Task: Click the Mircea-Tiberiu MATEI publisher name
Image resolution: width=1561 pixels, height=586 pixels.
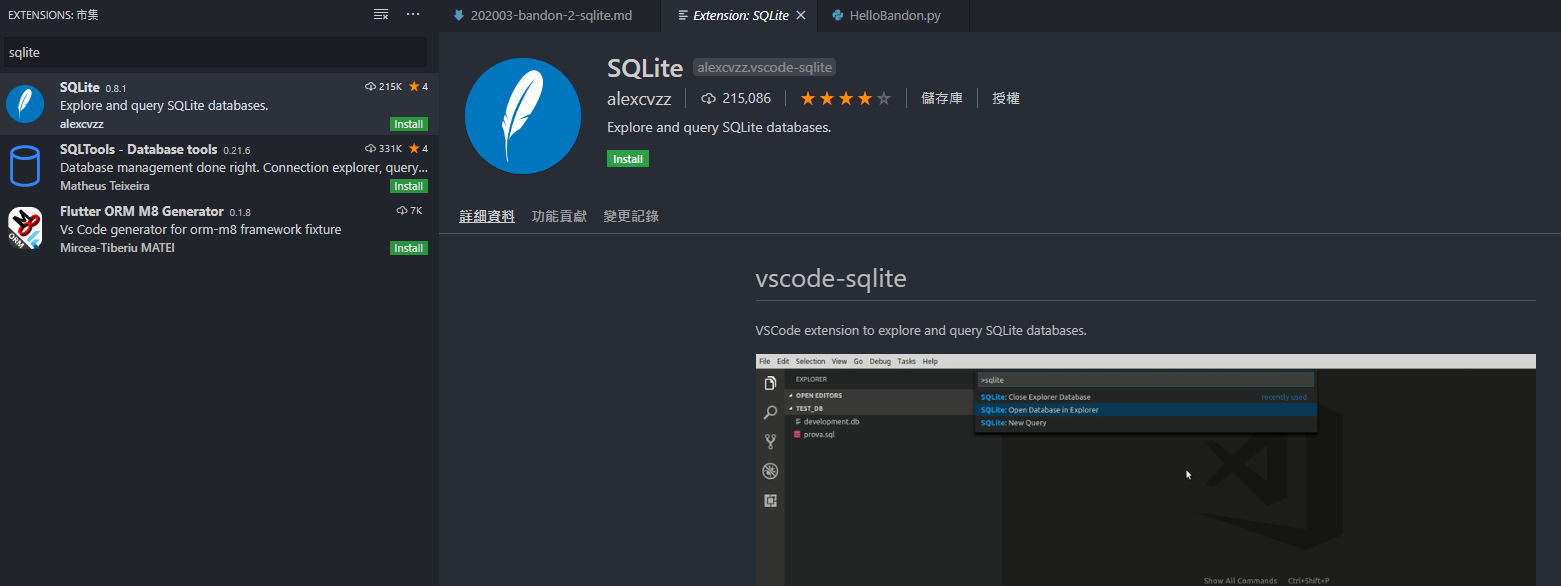Action: (x=117, y=248)
